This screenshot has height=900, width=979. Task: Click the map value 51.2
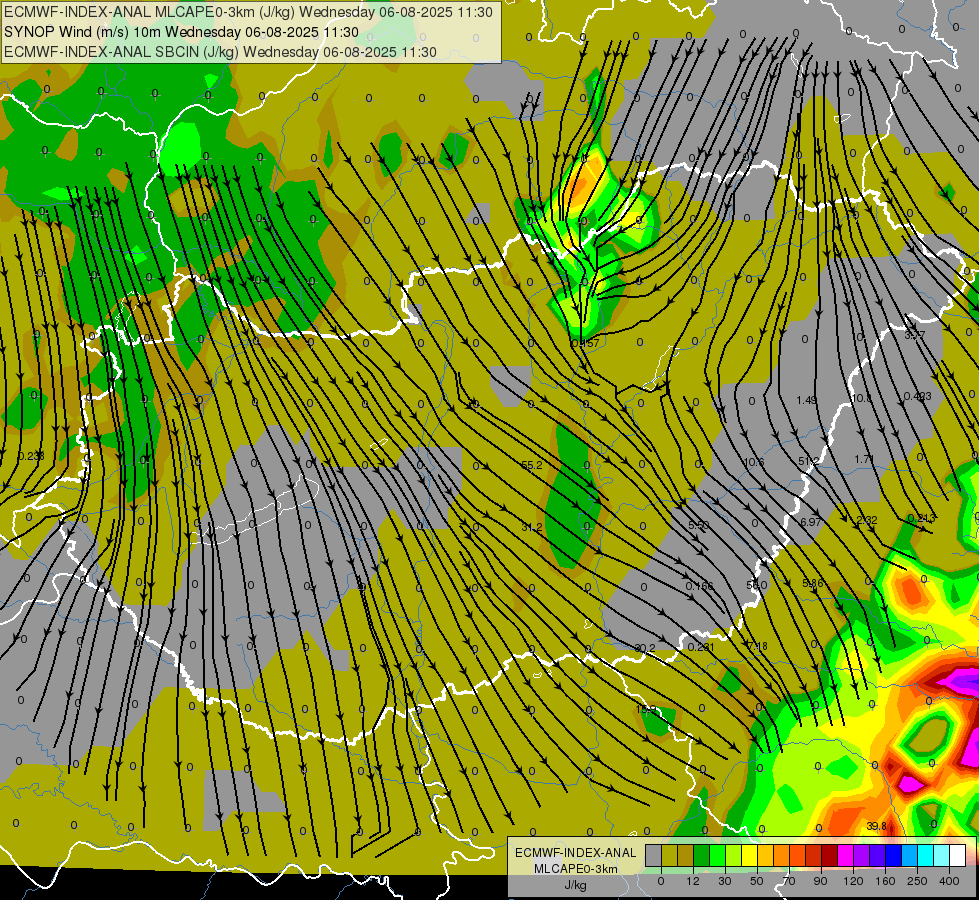809,461
